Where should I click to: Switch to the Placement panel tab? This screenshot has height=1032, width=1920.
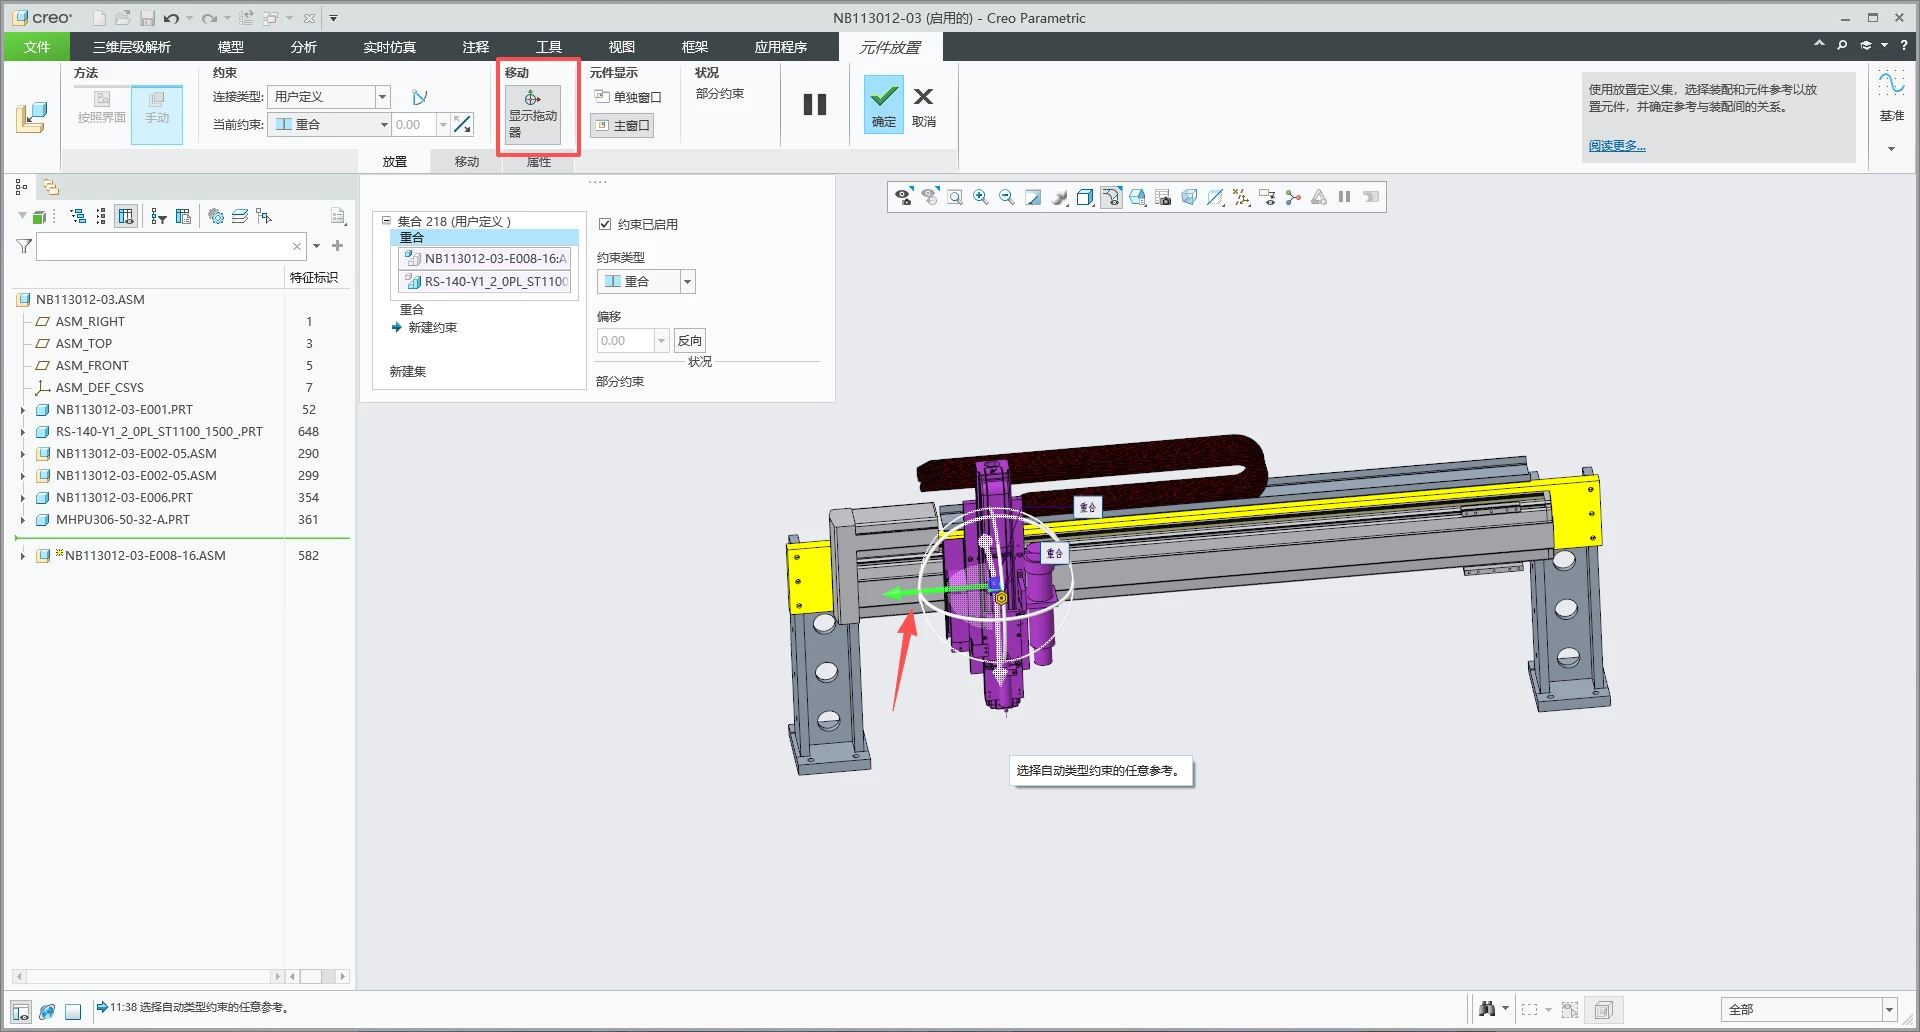click(395, 161)
